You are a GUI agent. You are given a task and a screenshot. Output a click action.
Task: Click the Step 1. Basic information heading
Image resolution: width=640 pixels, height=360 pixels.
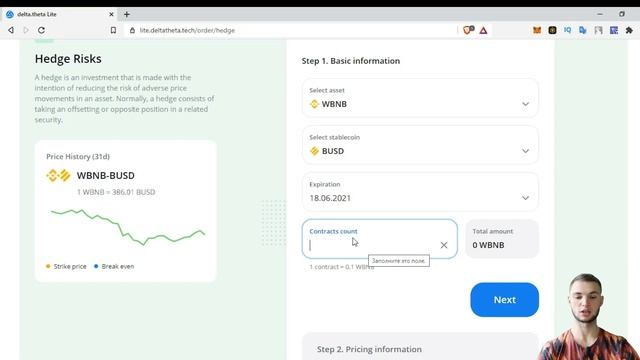pos(351,61)
